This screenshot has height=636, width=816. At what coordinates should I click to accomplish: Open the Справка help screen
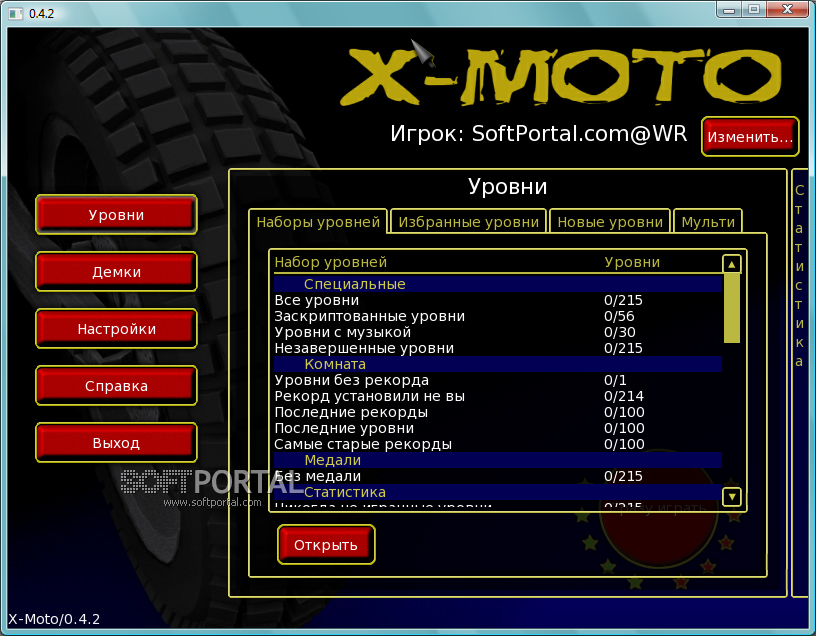click(116, 386)
